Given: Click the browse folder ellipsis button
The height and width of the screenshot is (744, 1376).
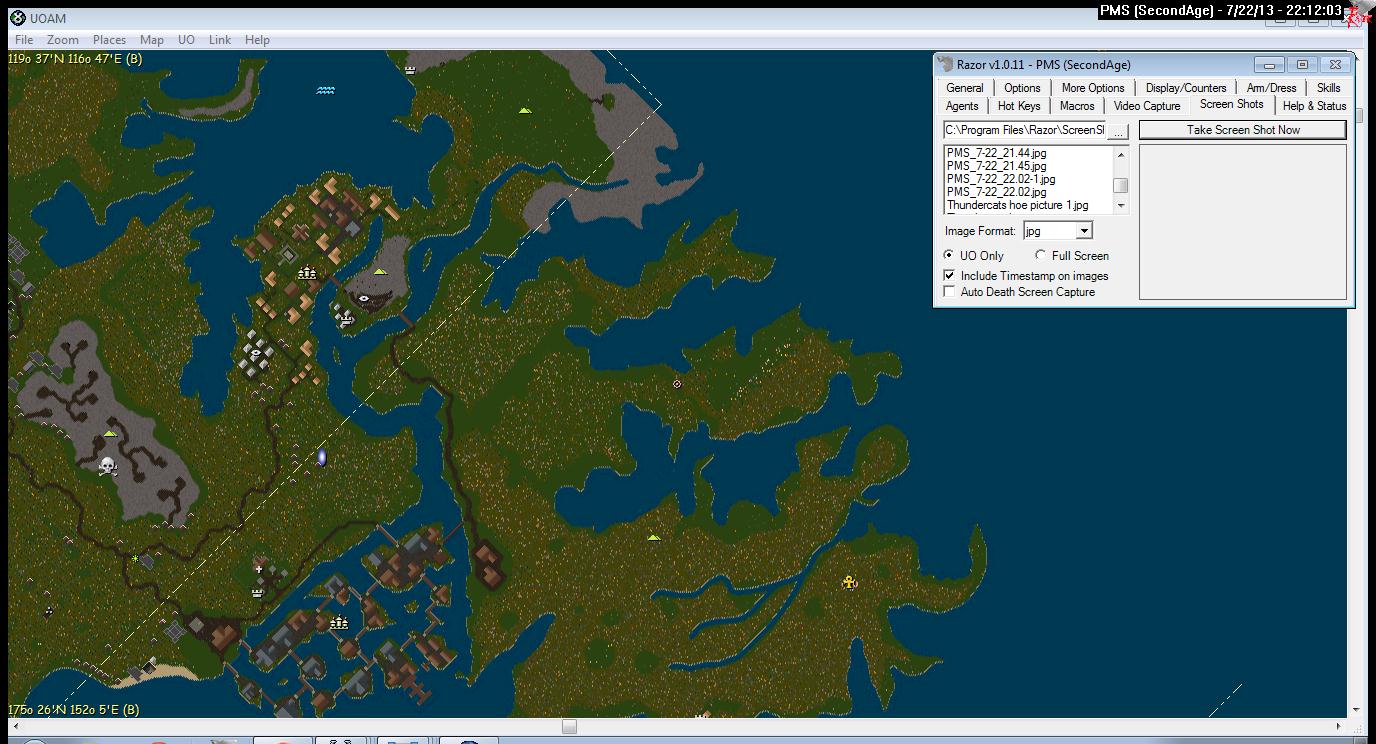Looking at the screenshot, I should click(x=1118, y=131).
